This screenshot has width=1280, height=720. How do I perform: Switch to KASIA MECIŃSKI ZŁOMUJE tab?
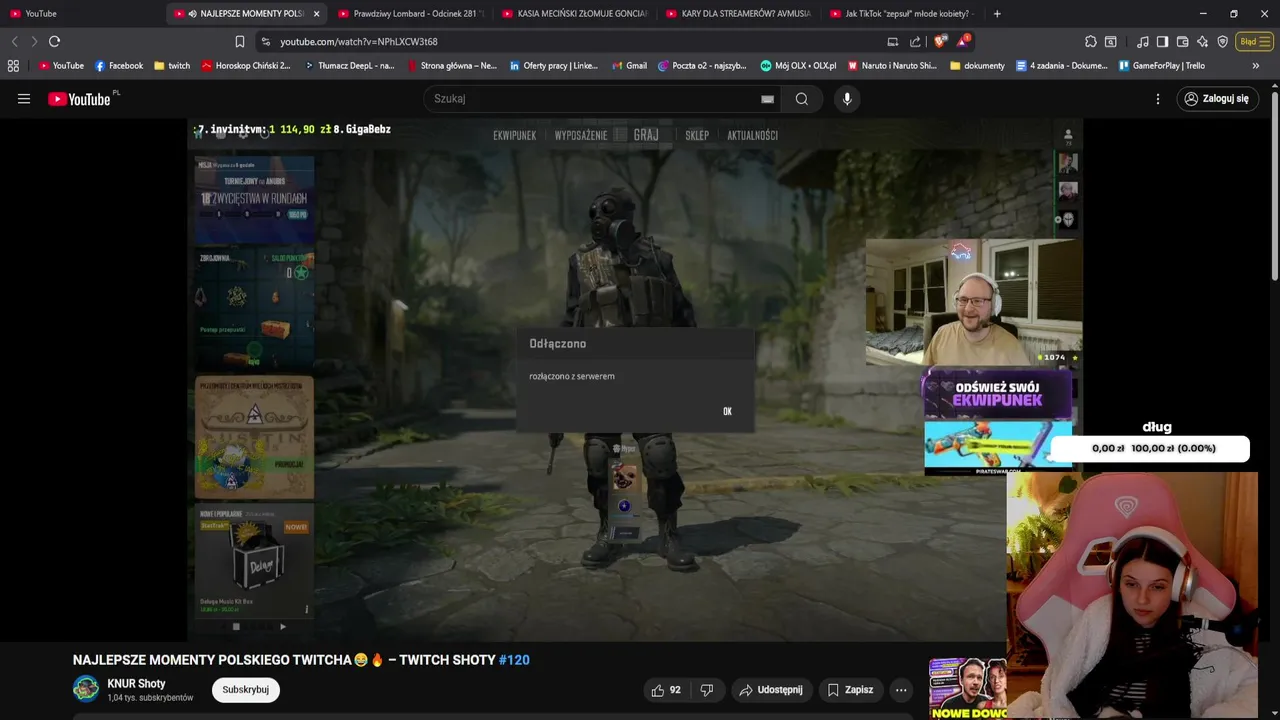[x=575, y=14]
